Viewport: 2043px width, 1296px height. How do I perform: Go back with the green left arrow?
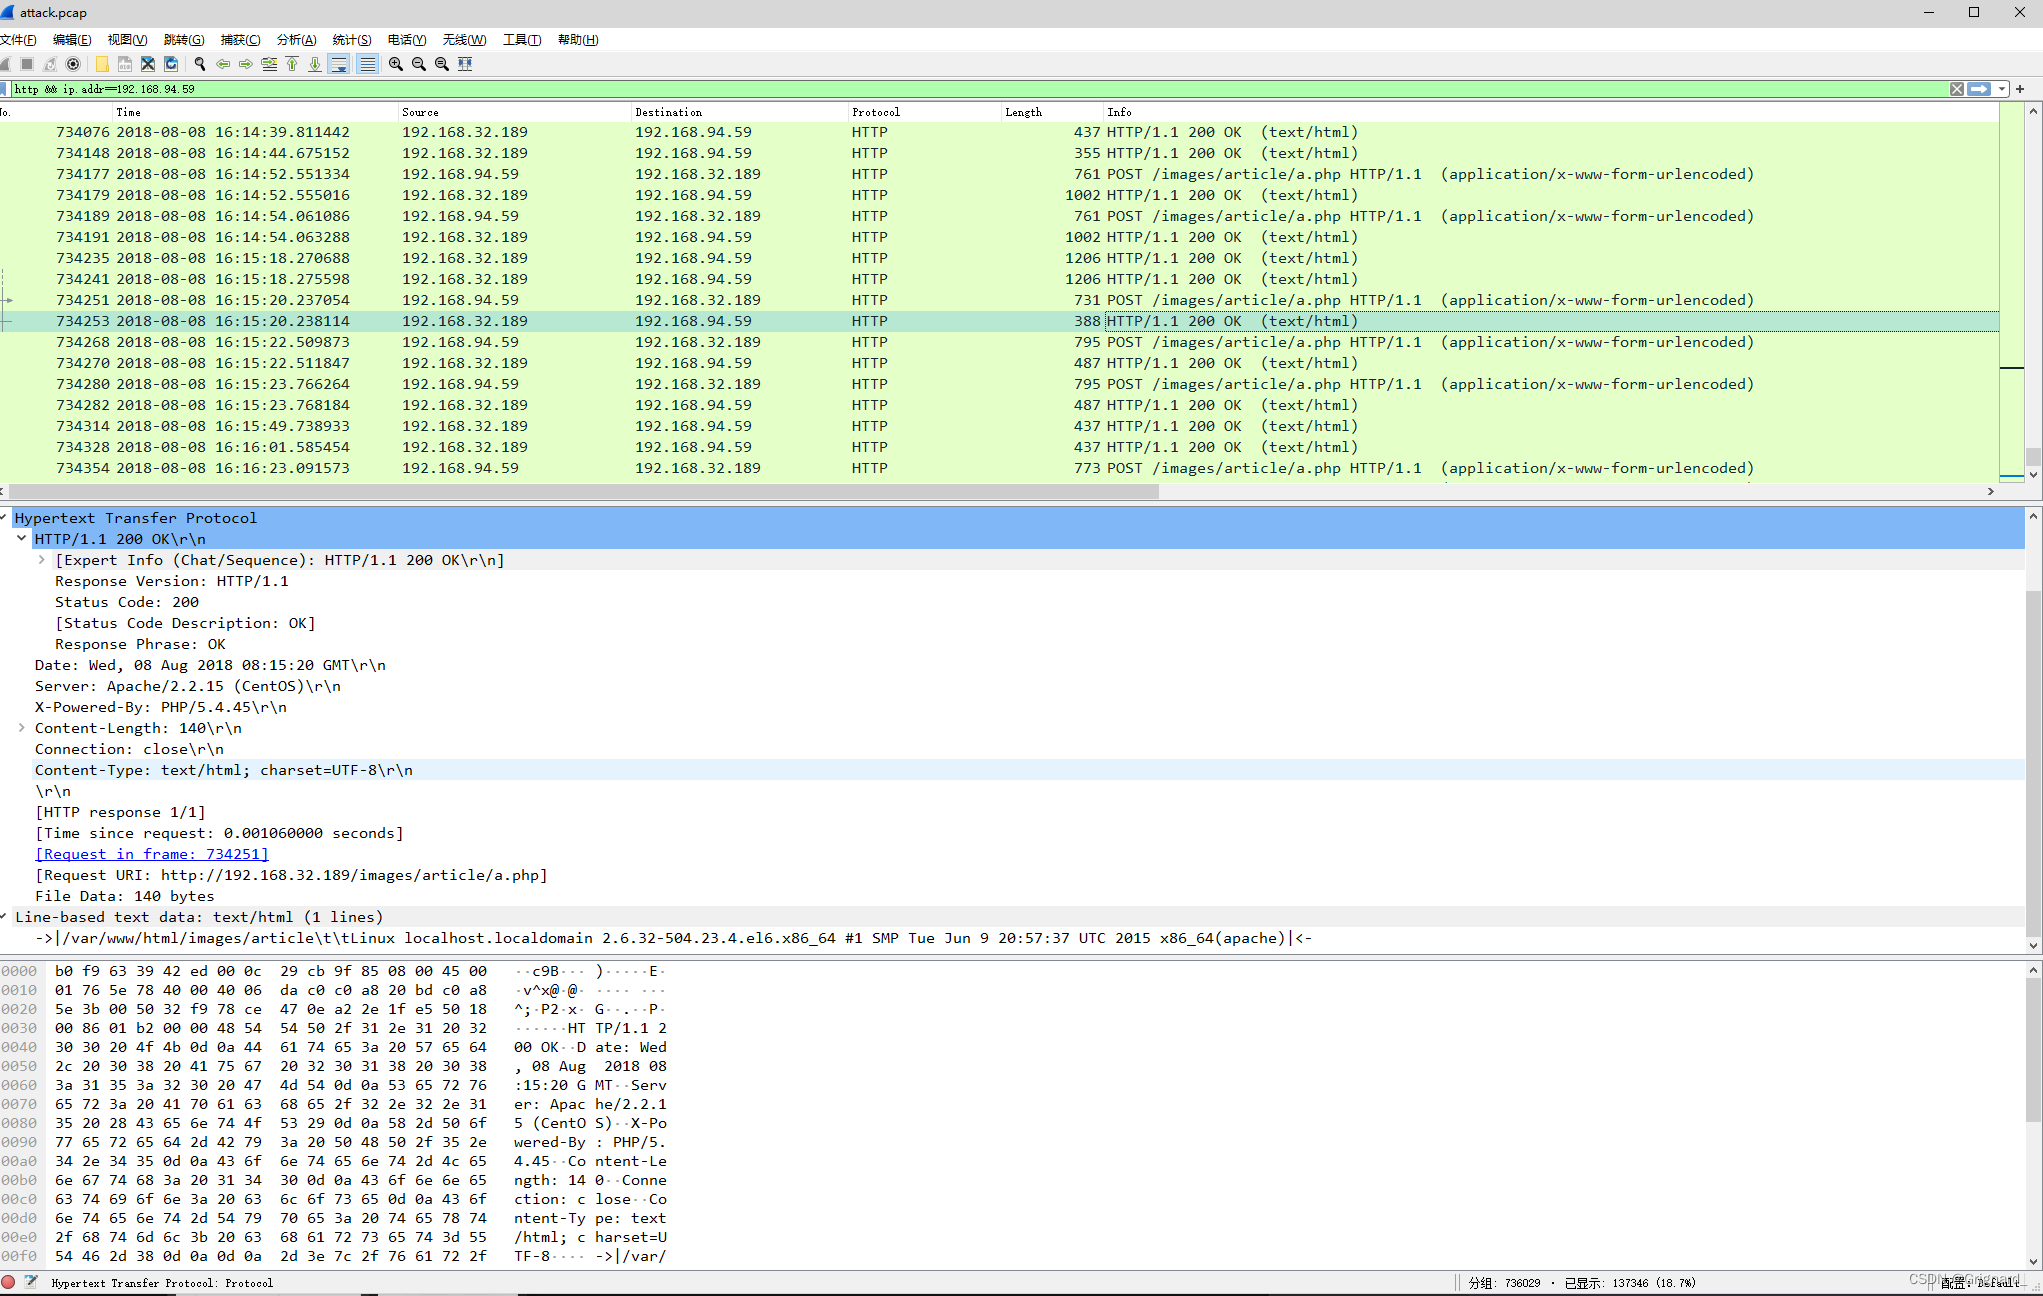pos(223,64)
